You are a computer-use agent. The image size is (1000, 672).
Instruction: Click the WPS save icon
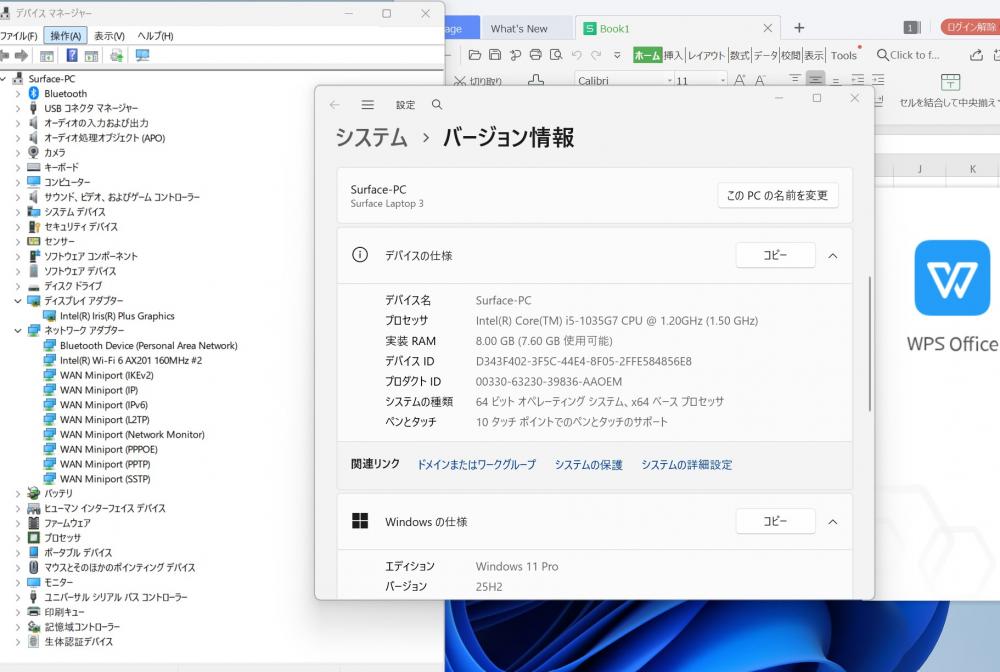[x=495, y=55]
